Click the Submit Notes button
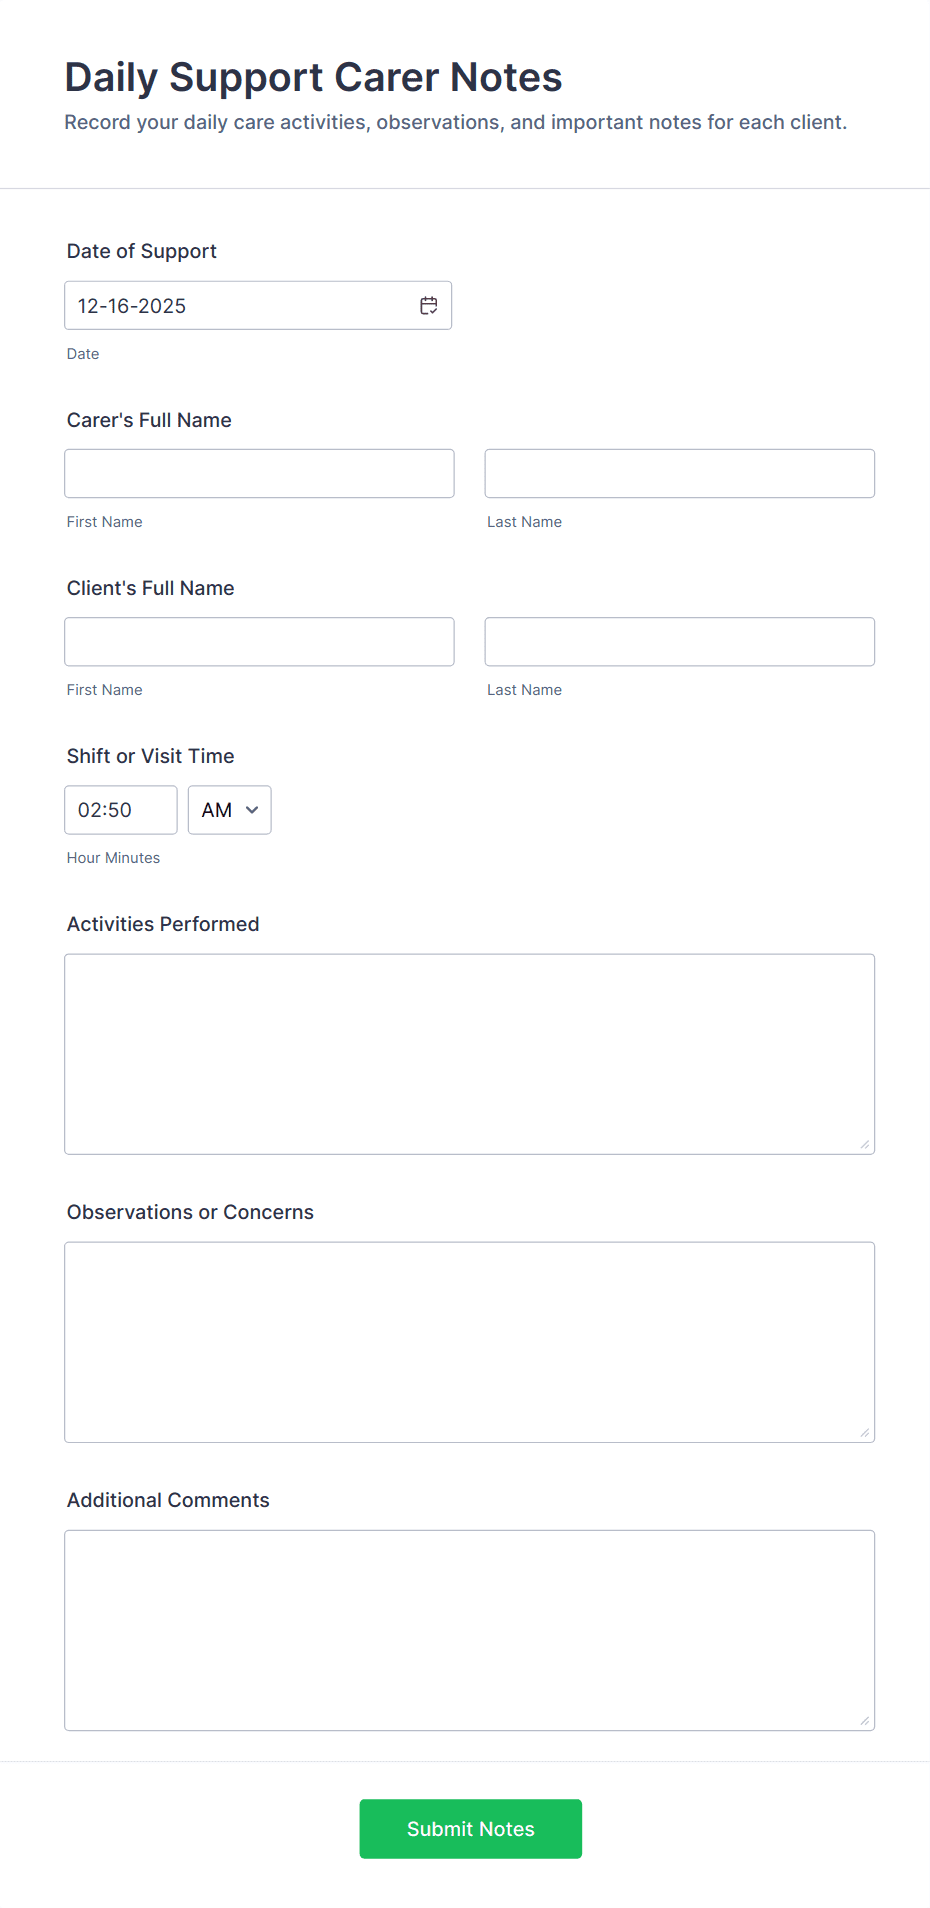Image resolution: width=930 pixels, height=1908 pixels. [x=470, y=1828]
